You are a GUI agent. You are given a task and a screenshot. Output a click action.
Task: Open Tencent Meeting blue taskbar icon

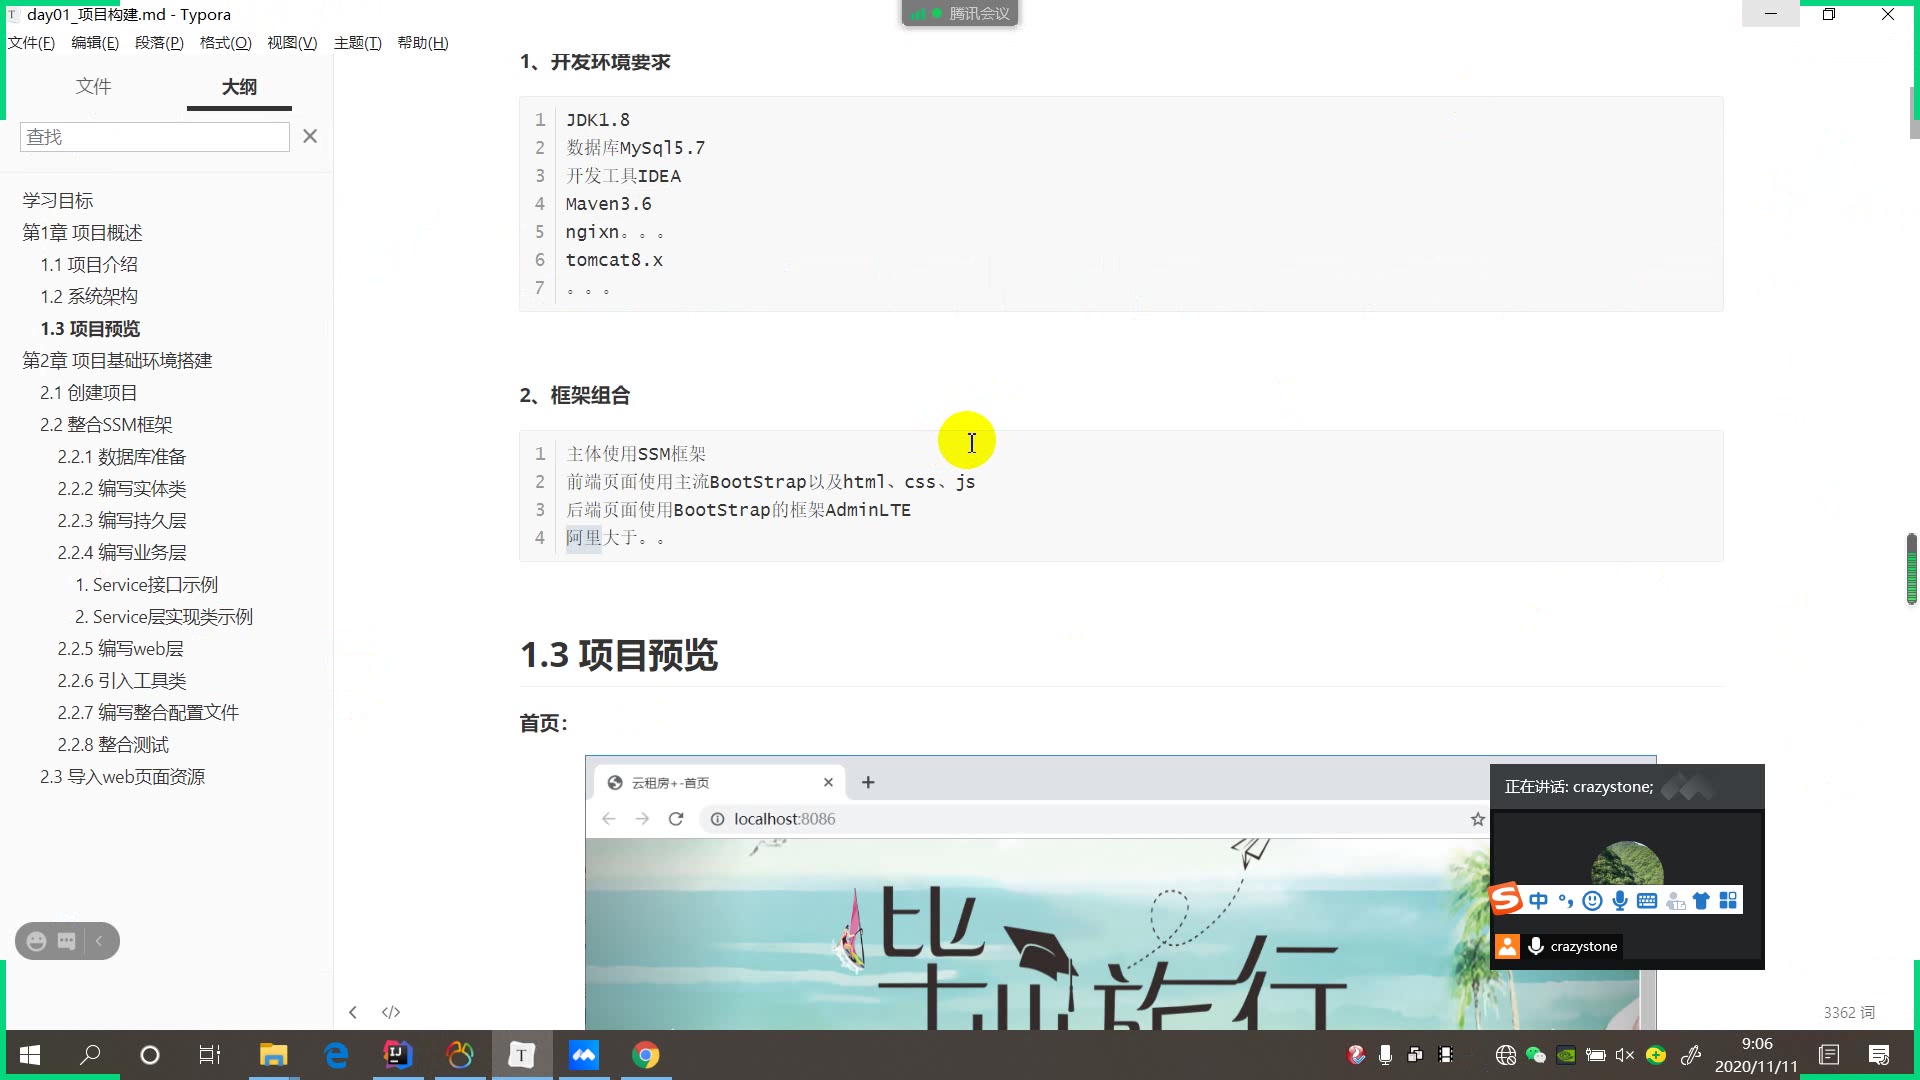(584, 1055)
